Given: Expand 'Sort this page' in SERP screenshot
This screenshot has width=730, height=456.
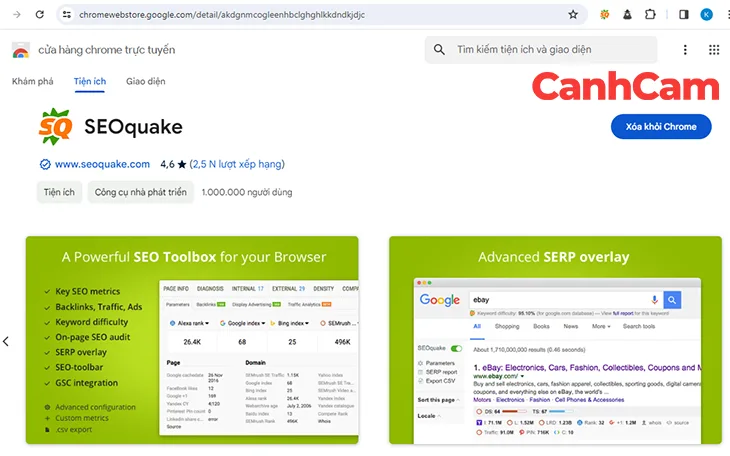Looking at the screenshot, I should pyautogui.click(x=438, y=400).
